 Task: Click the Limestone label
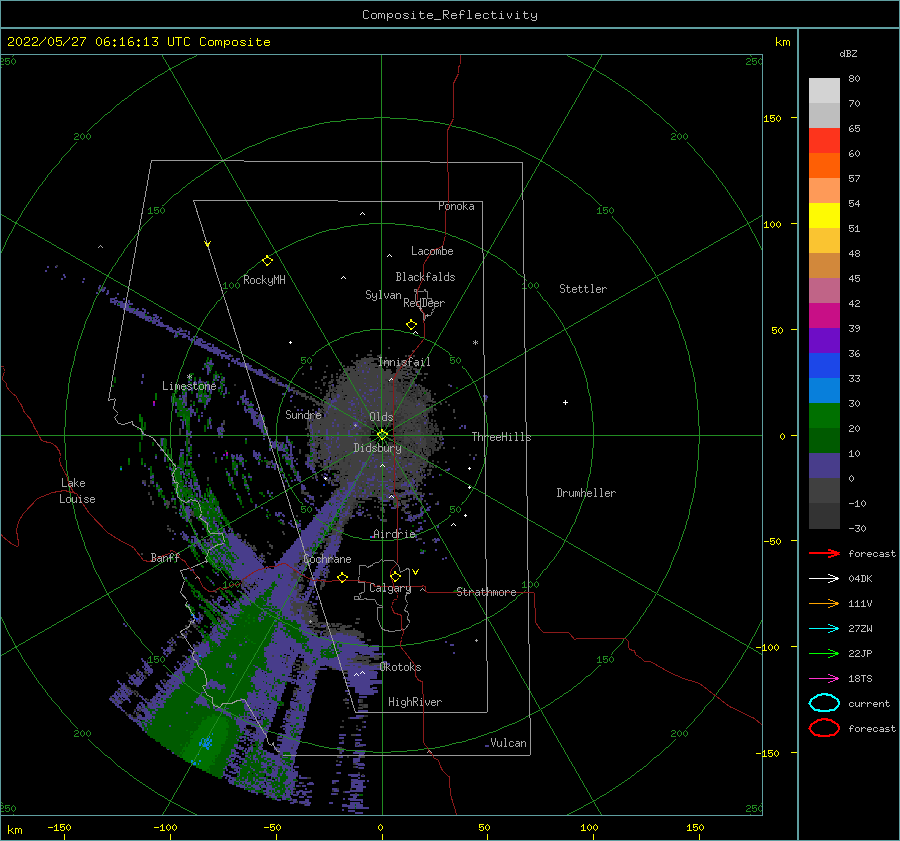pos(189,386)
